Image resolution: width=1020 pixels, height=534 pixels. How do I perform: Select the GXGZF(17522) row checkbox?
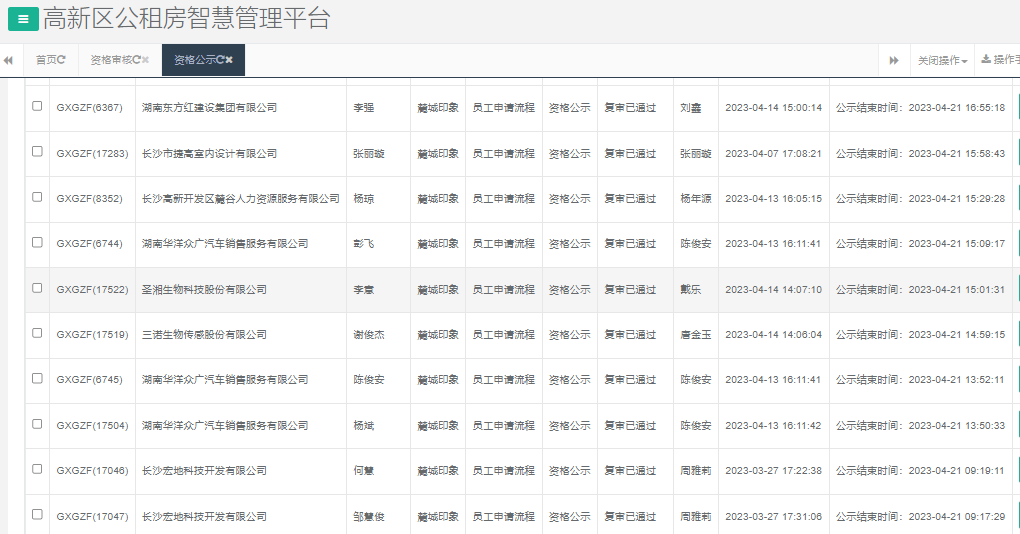click(37, 288)
